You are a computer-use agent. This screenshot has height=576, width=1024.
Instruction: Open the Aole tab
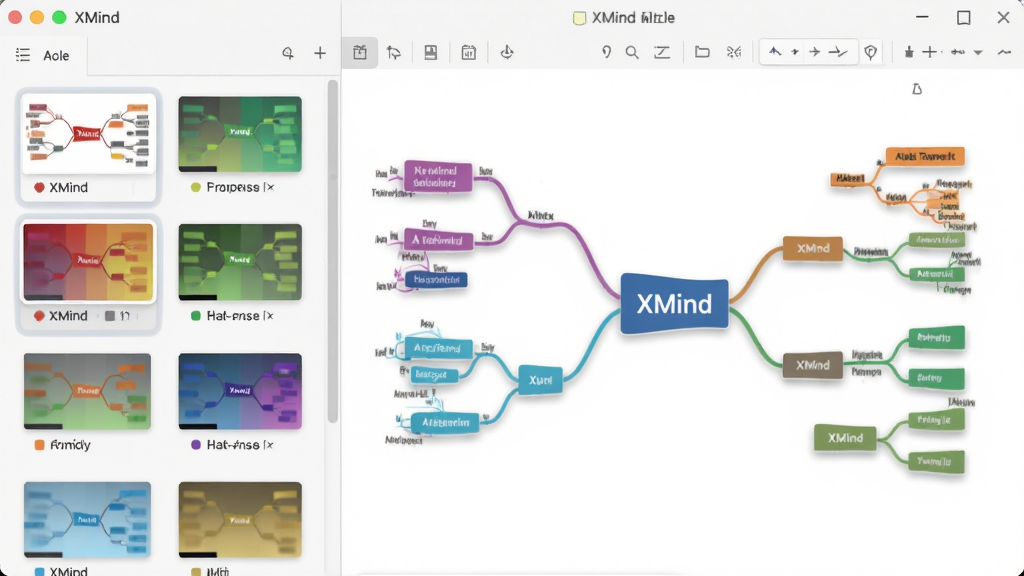tap(56, 56)
